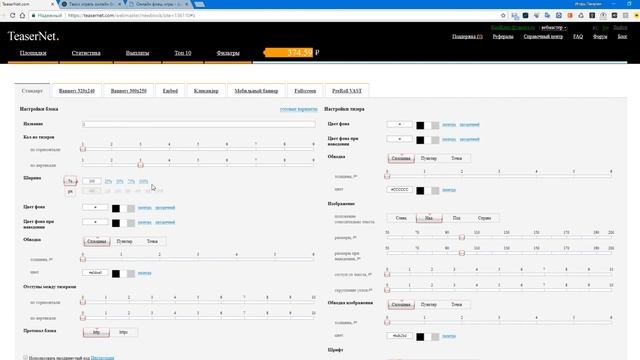Choose http for Протокол блока

pyautogui.click(x=96, y=332)
